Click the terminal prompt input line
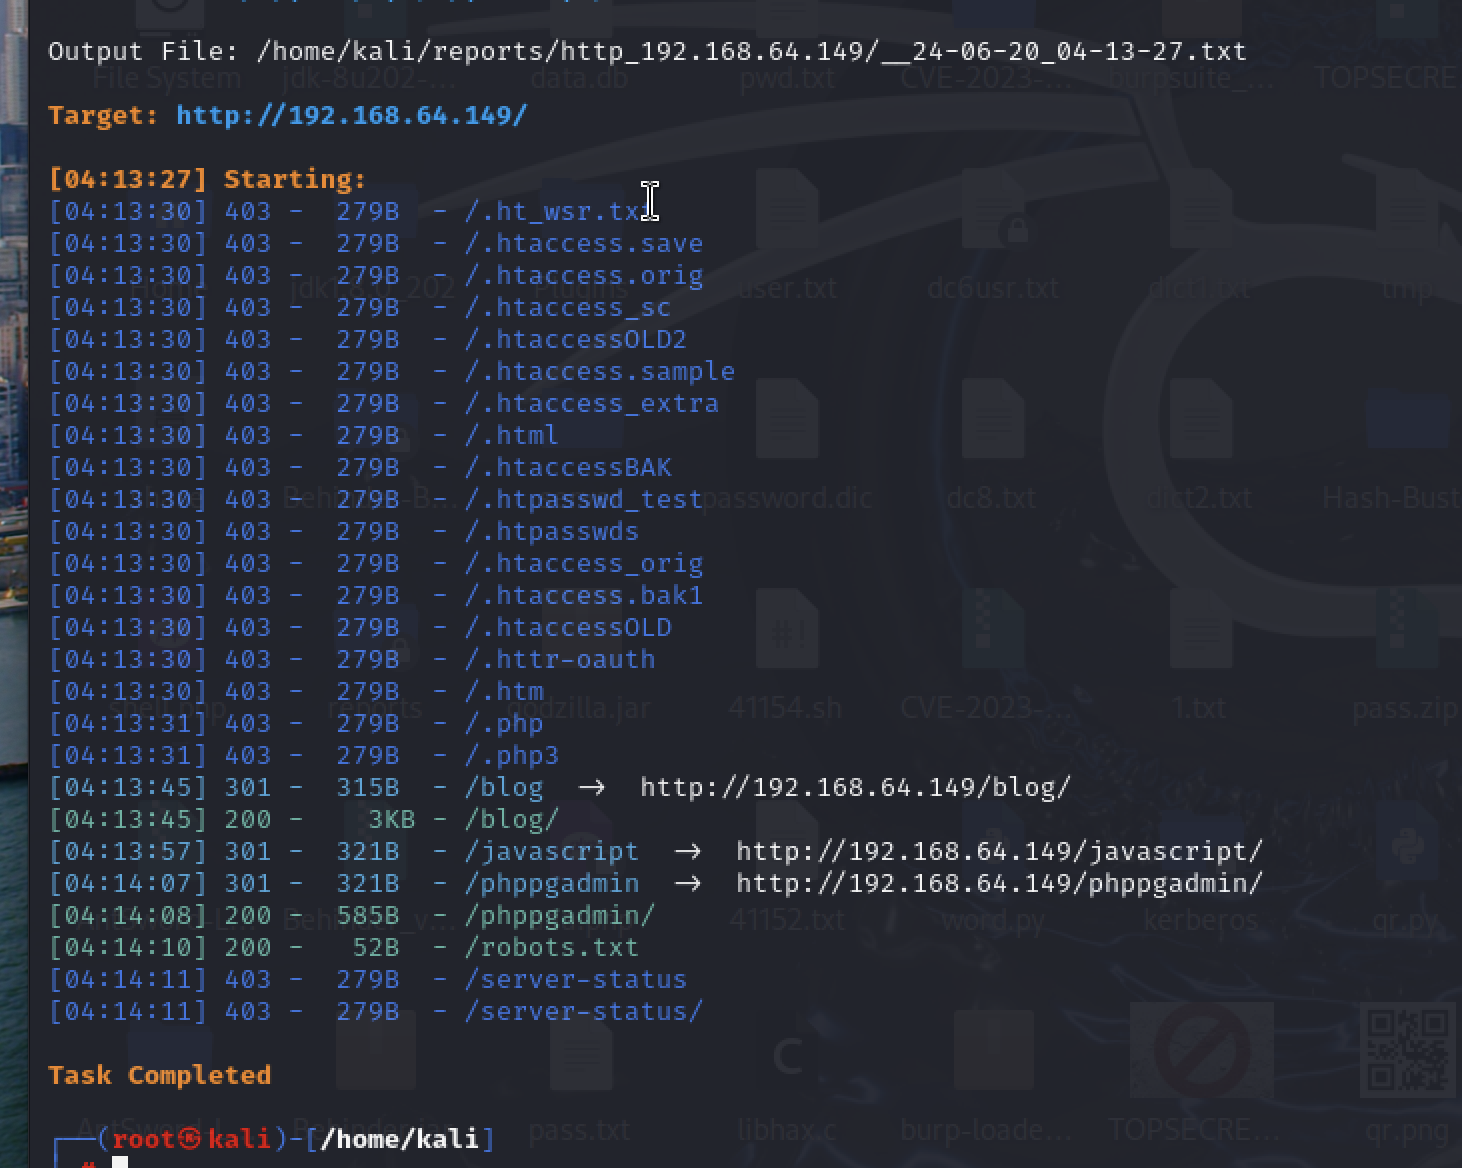The height and width of the screenshot is (1168, 1462). coord(120,1162)
